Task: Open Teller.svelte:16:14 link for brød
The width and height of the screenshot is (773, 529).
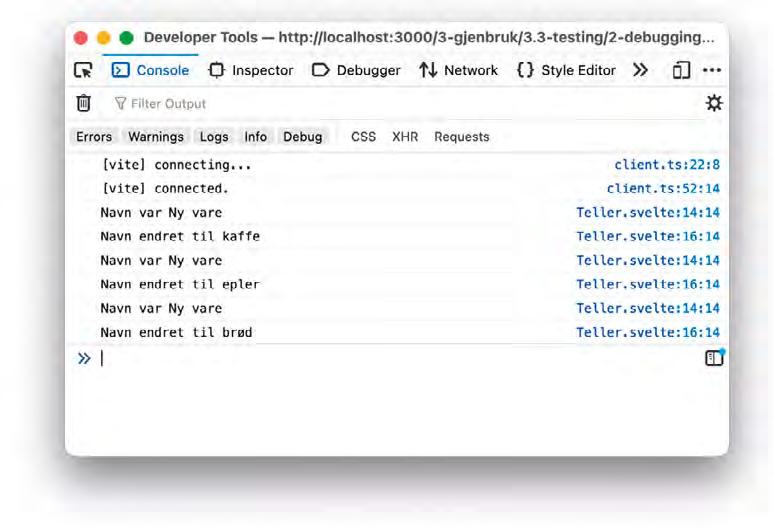Action: coord(648,332)
